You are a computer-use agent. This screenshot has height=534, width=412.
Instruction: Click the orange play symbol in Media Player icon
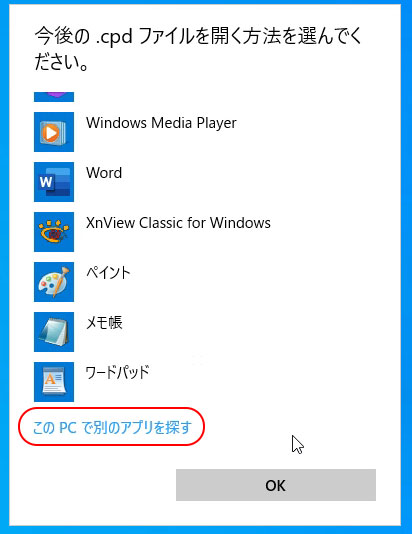click(x=52, y=132)
